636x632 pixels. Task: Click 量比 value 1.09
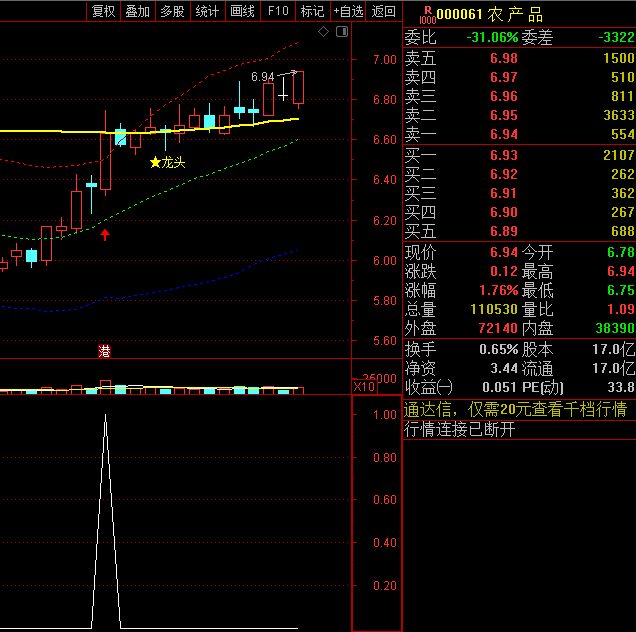621,310
